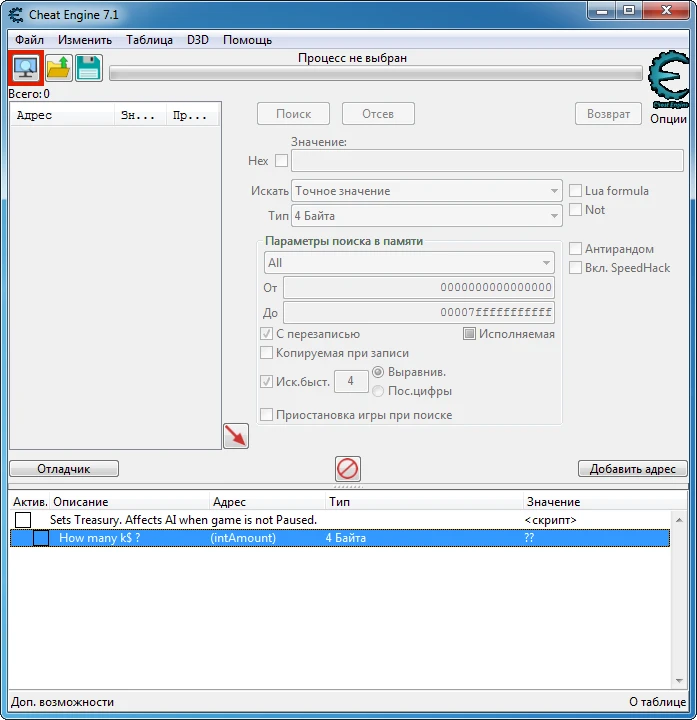Click the (intAmount) address cell
Image resolution: width=697 pixels, height=720 pixels.
(x=243, y=538)
